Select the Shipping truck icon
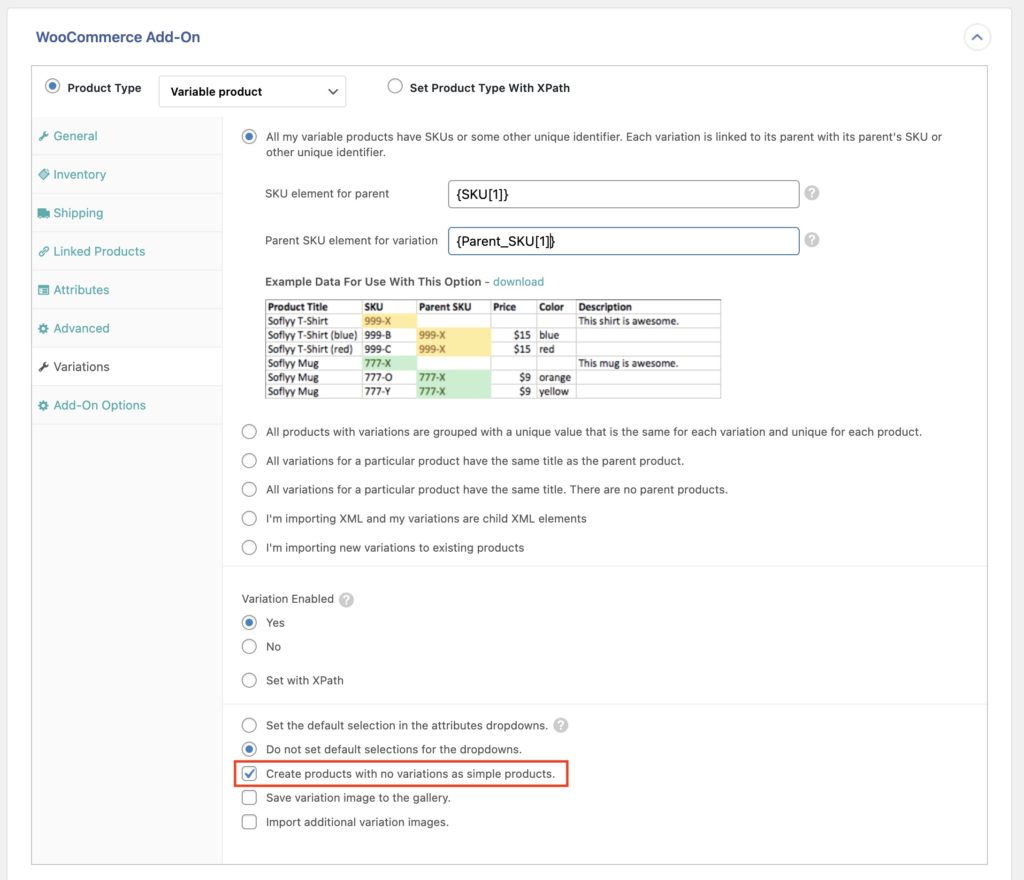 [43, 213]
